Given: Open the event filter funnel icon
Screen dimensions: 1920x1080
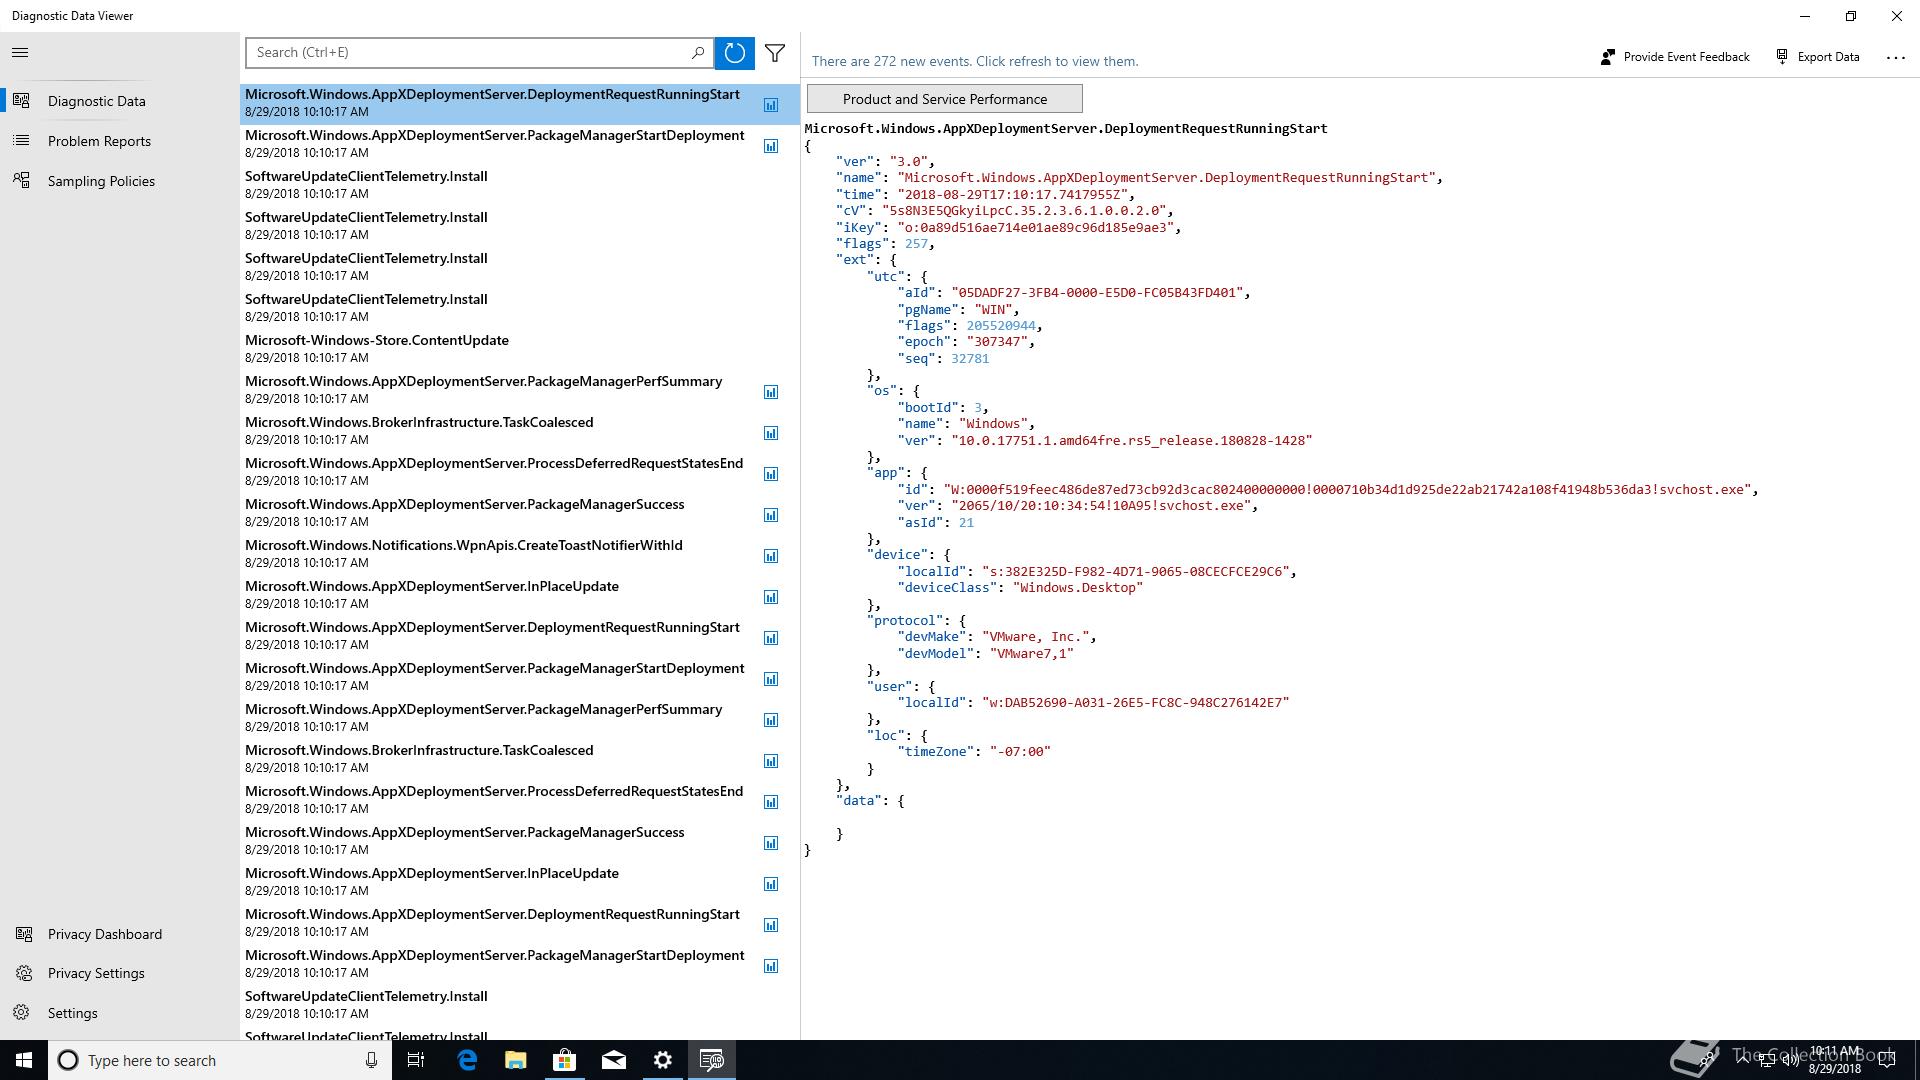Looking at the screenshot, I should 775,53.
